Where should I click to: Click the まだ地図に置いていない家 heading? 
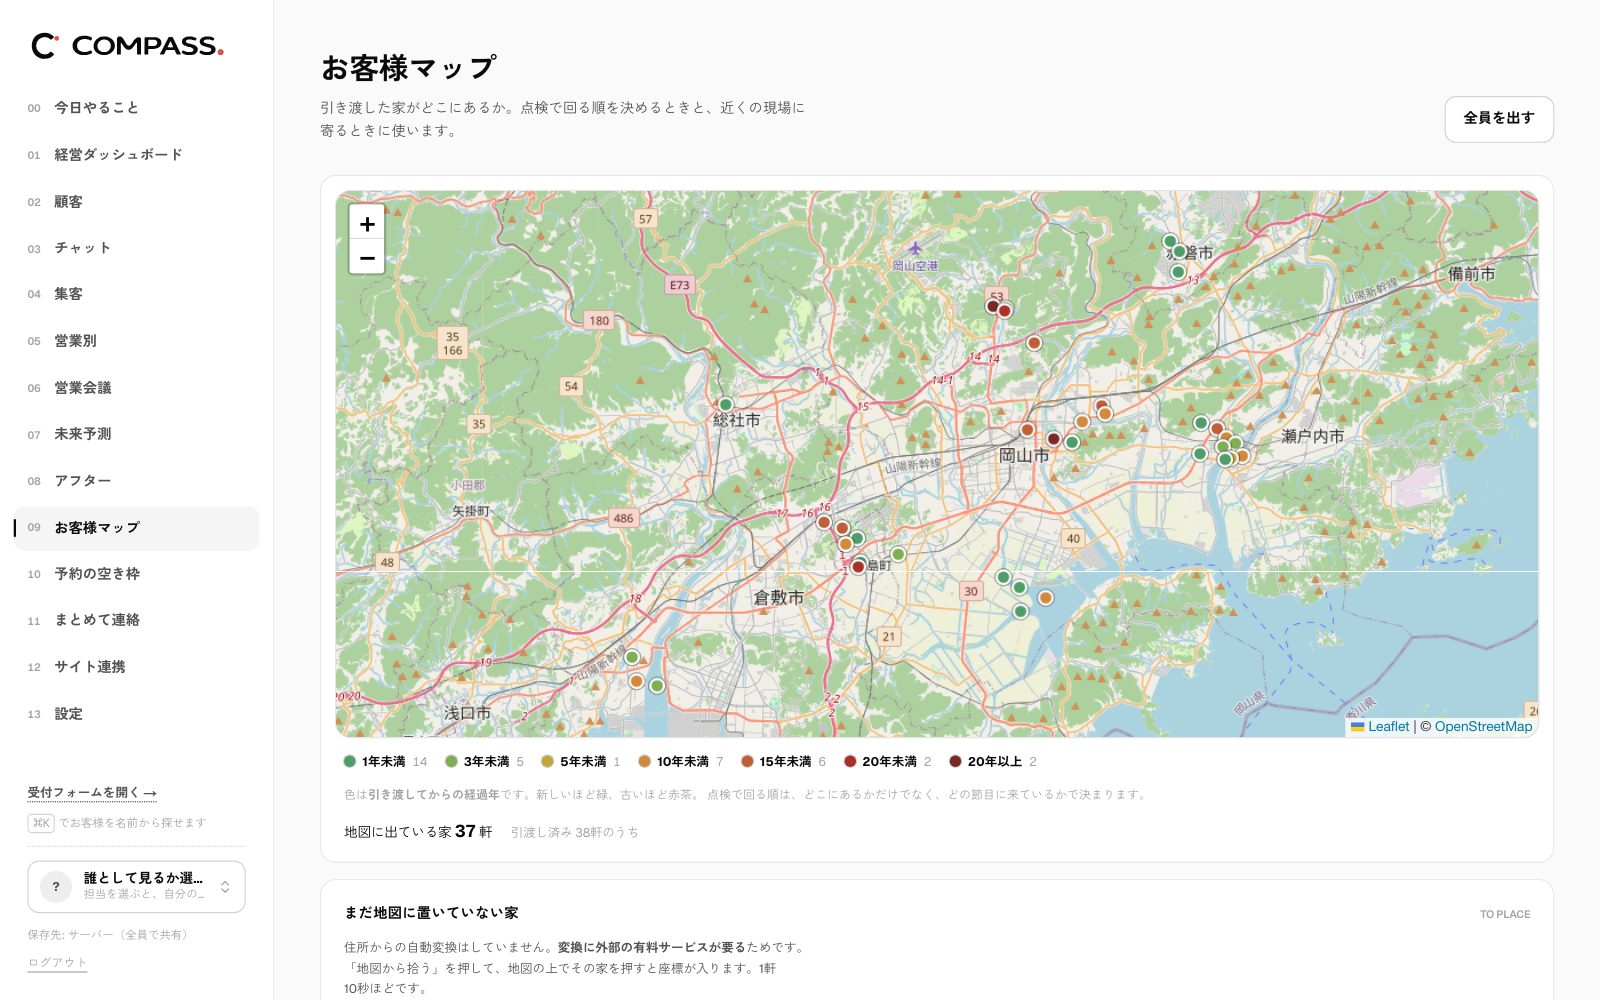432,913
